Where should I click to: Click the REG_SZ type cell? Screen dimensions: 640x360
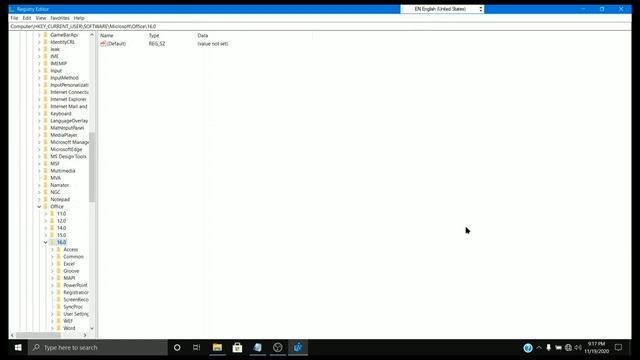tap(157, 43)
